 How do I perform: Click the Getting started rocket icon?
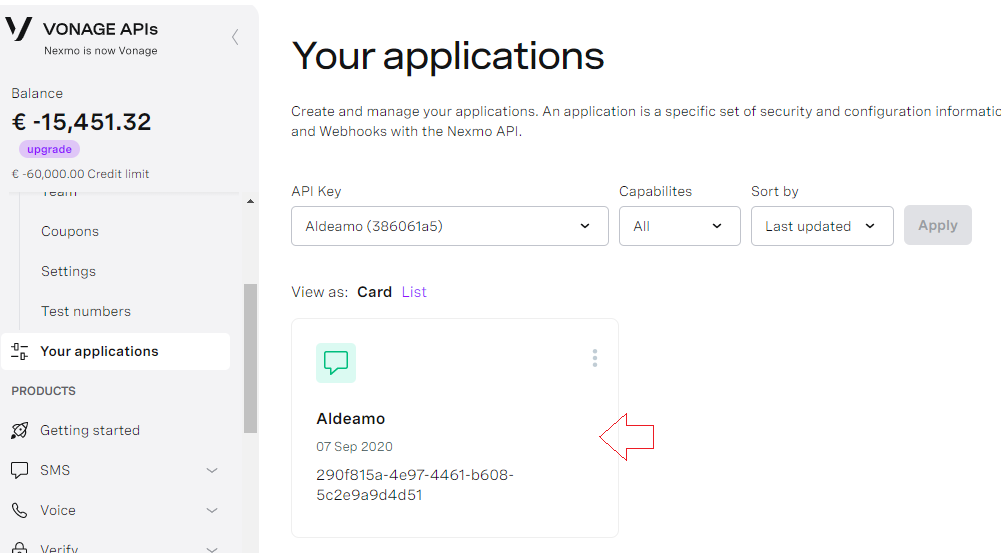(20, 430)
